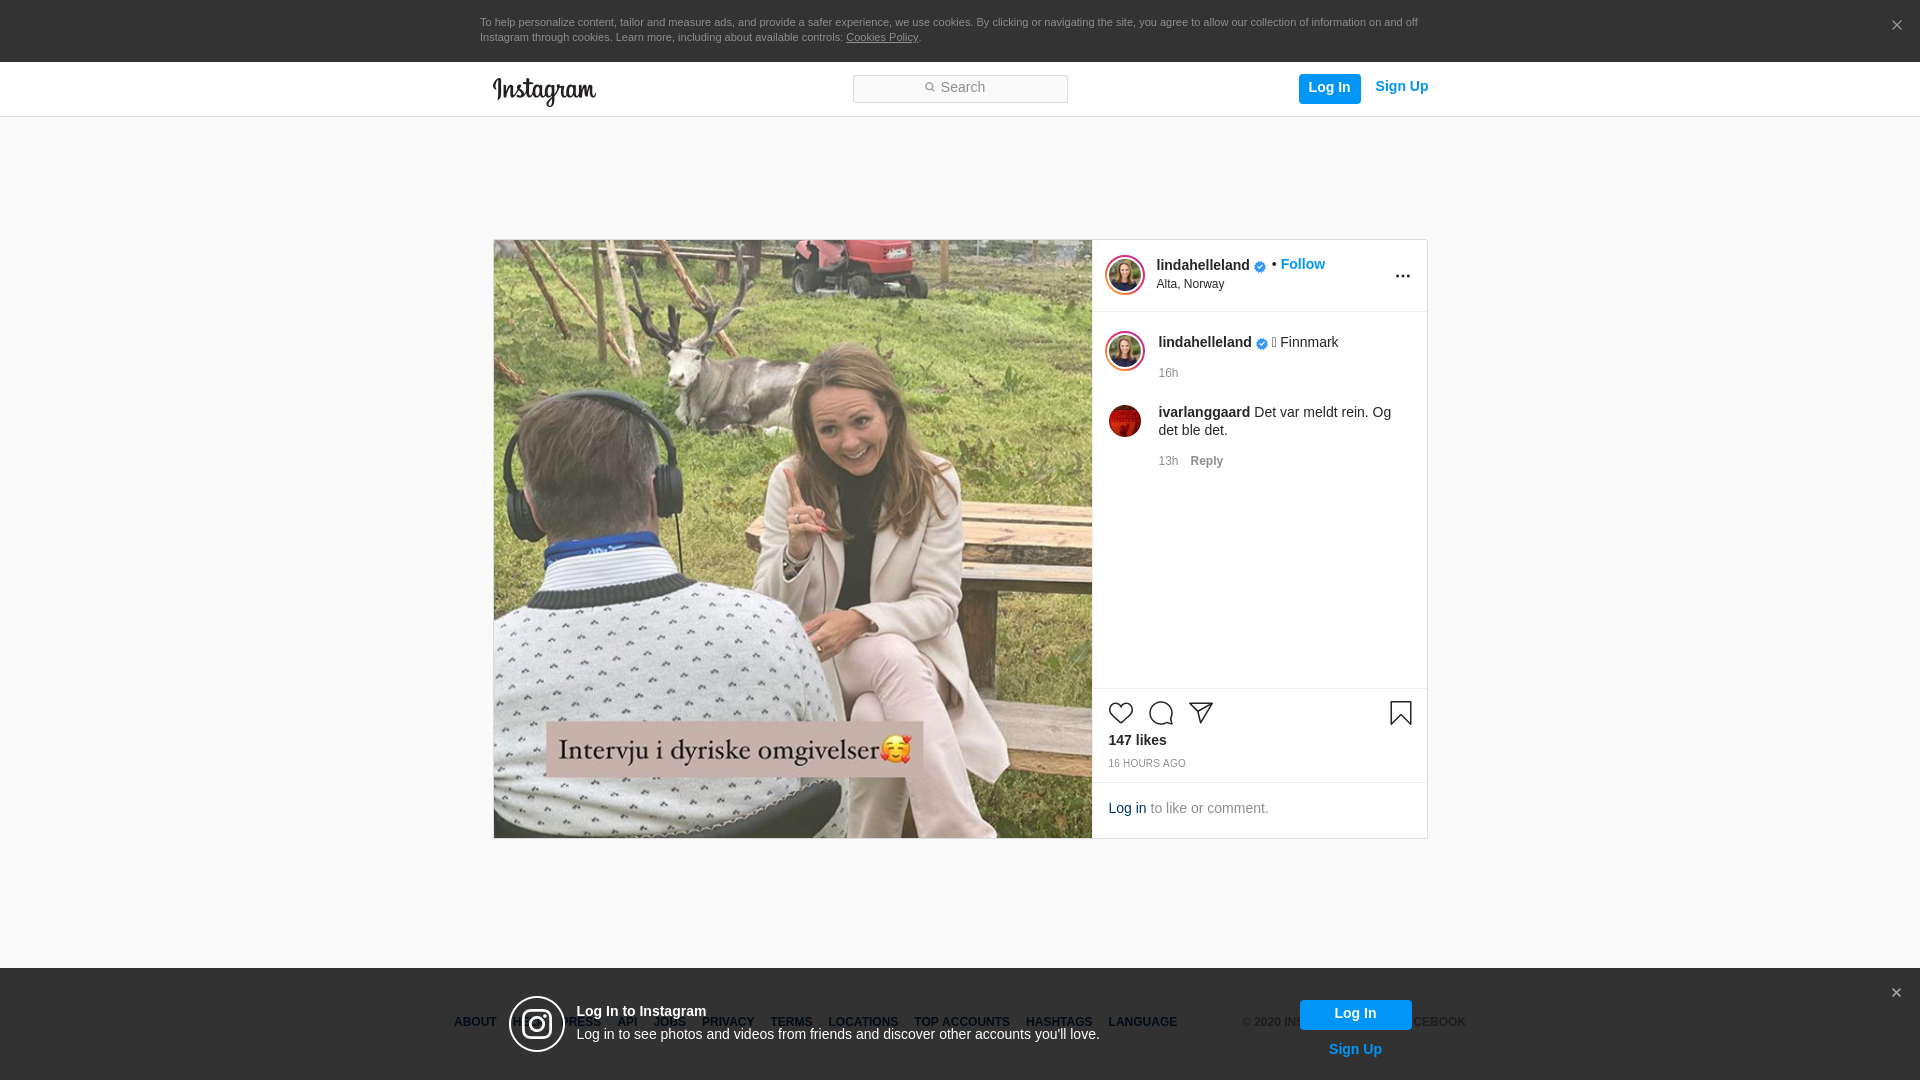The height and width of the screenshot is (1080, 1920).
Task: Open lindahelleland profile picture in post header
Action: tap(1124, 275)
